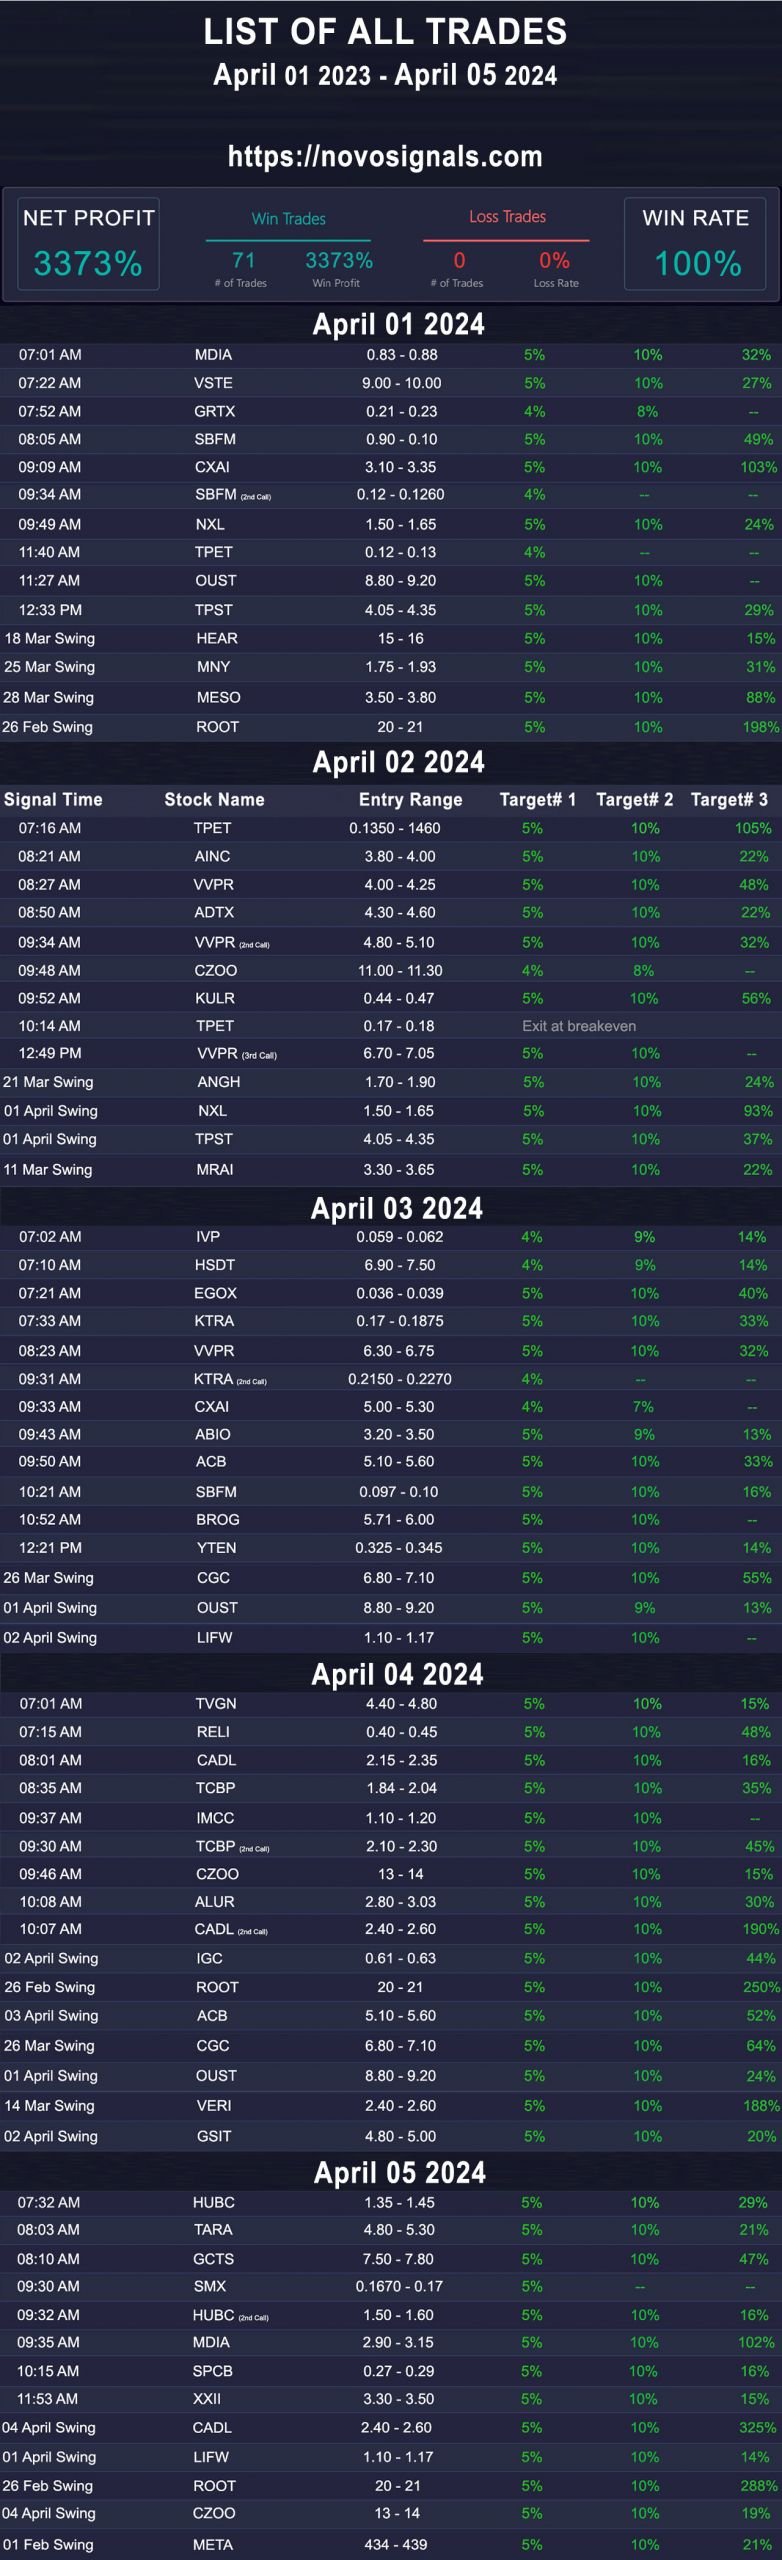Viewport: 782px width, 2560px height.
Task: Click the Entry Range column header
Action: (x=410, y=799)
